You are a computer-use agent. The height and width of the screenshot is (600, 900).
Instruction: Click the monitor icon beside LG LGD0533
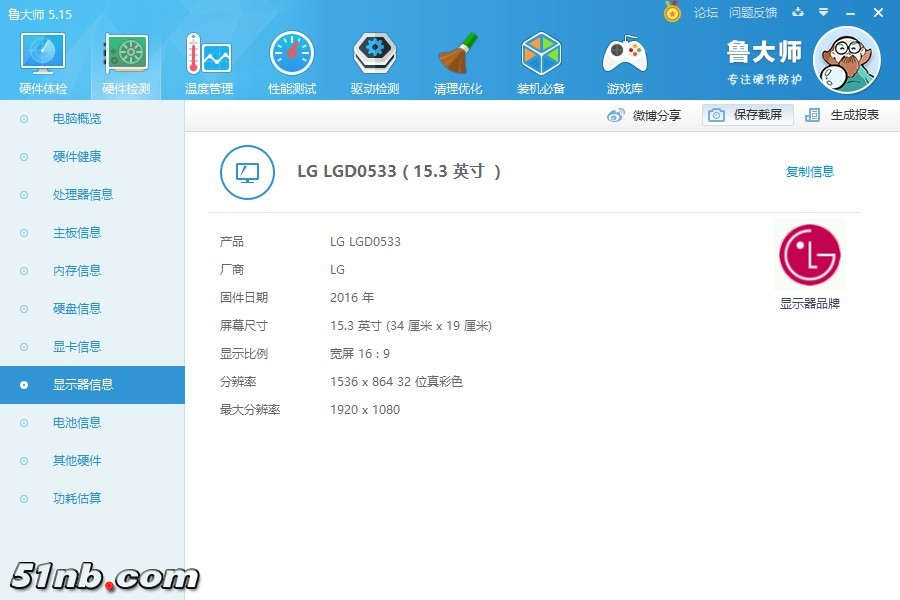pyautogui.click(x=247, y=172)
